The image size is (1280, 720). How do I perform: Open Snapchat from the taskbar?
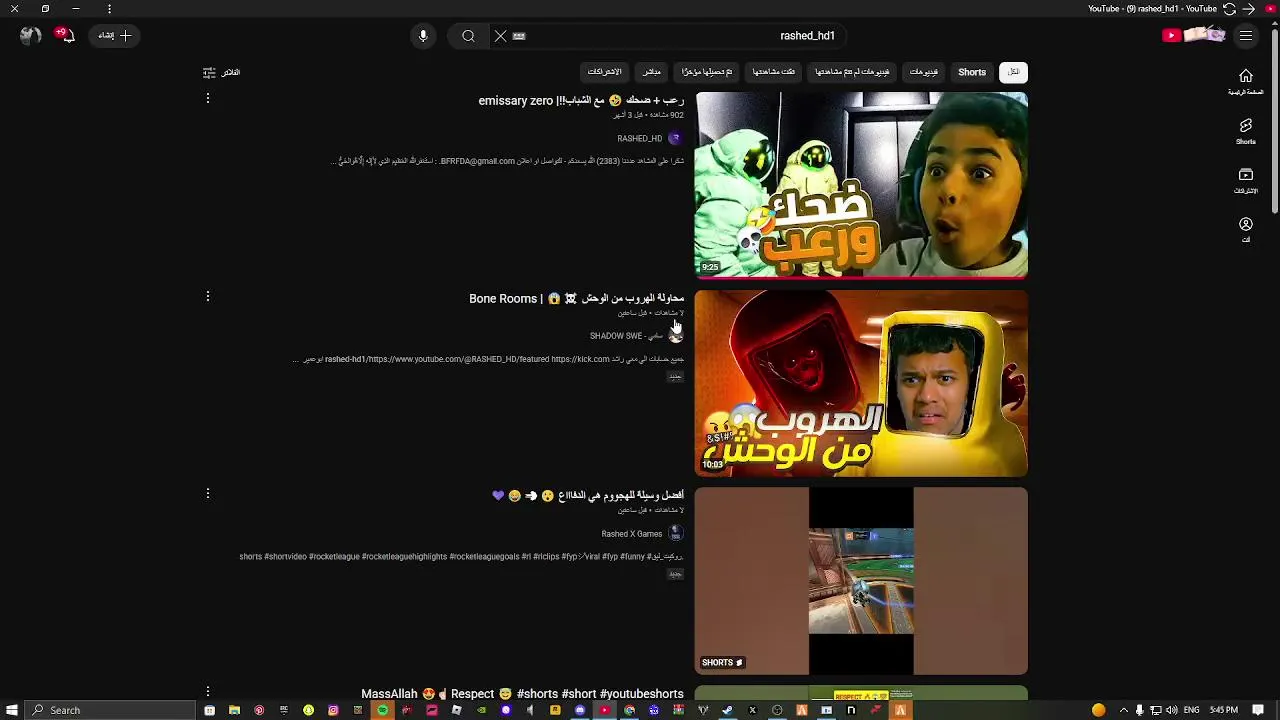point(308,710)
